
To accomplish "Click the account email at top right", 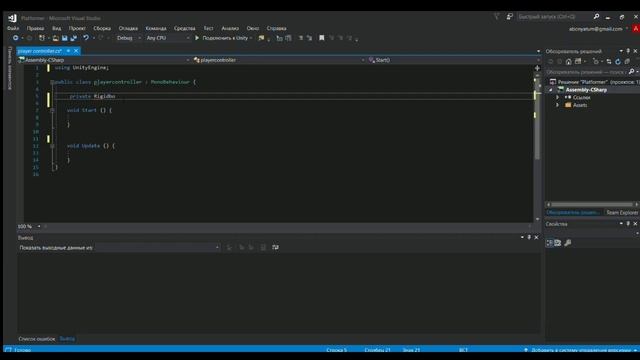I will [596, 29].
